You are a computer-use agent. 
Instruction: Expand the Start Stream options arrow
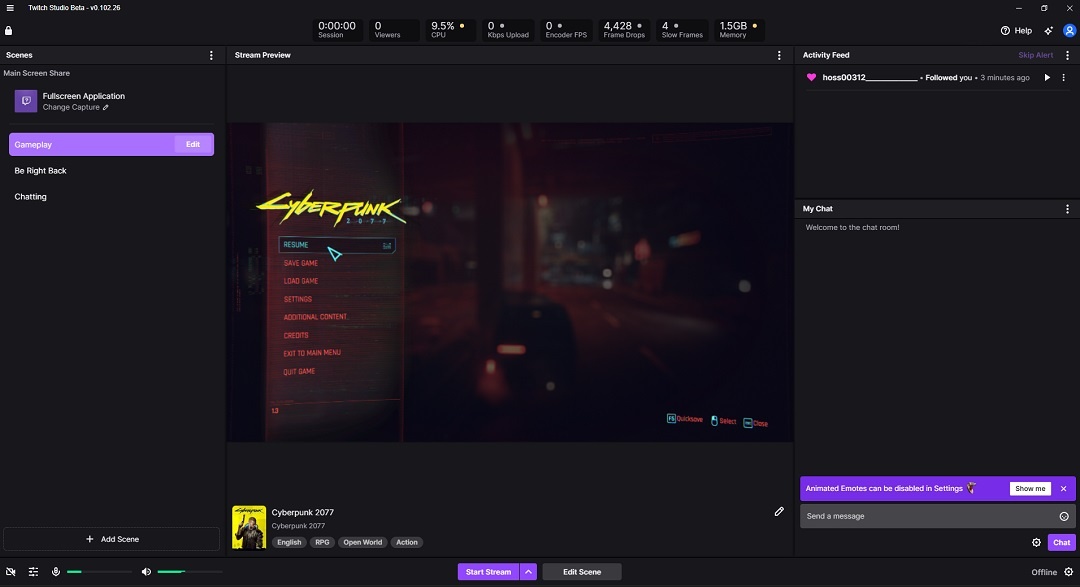coord(528,572)
